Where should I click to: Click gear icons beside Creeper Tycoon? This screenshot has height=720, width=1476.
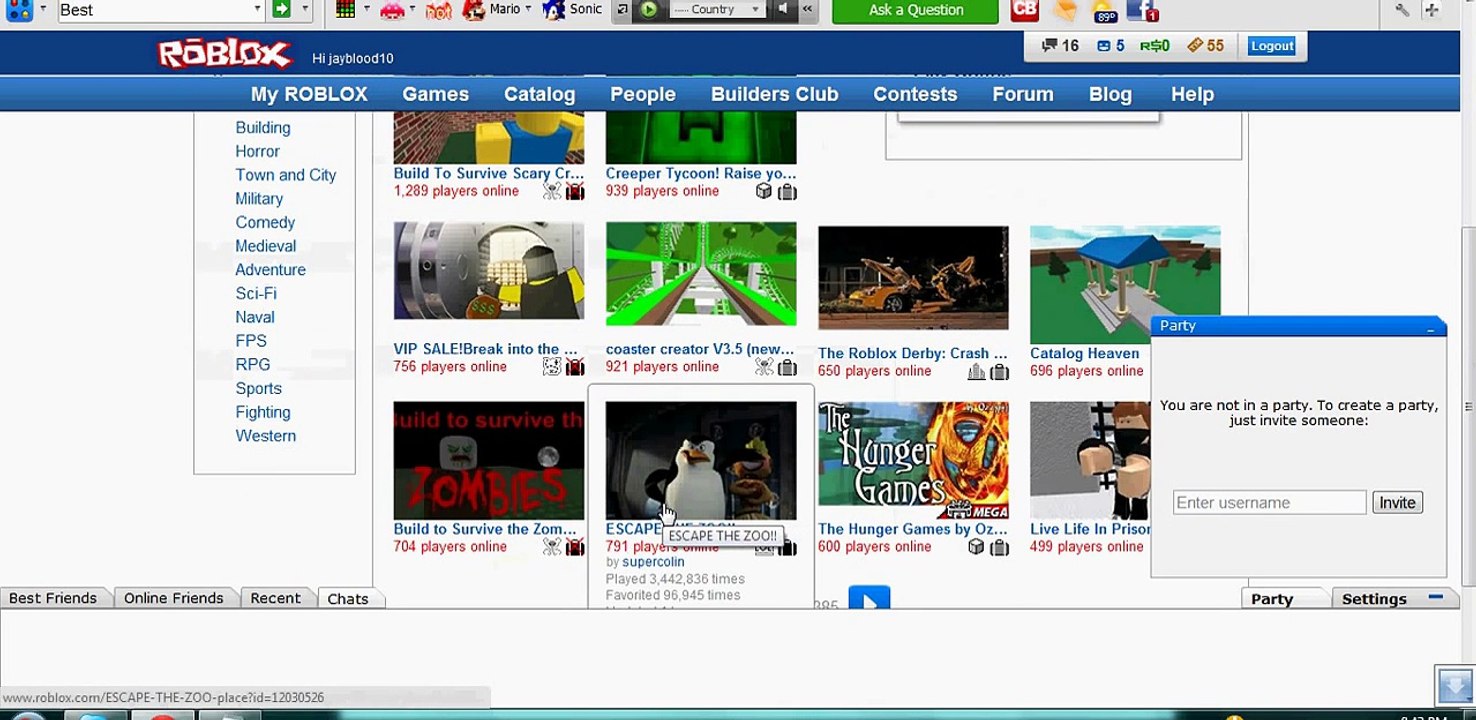click(776, 191)
